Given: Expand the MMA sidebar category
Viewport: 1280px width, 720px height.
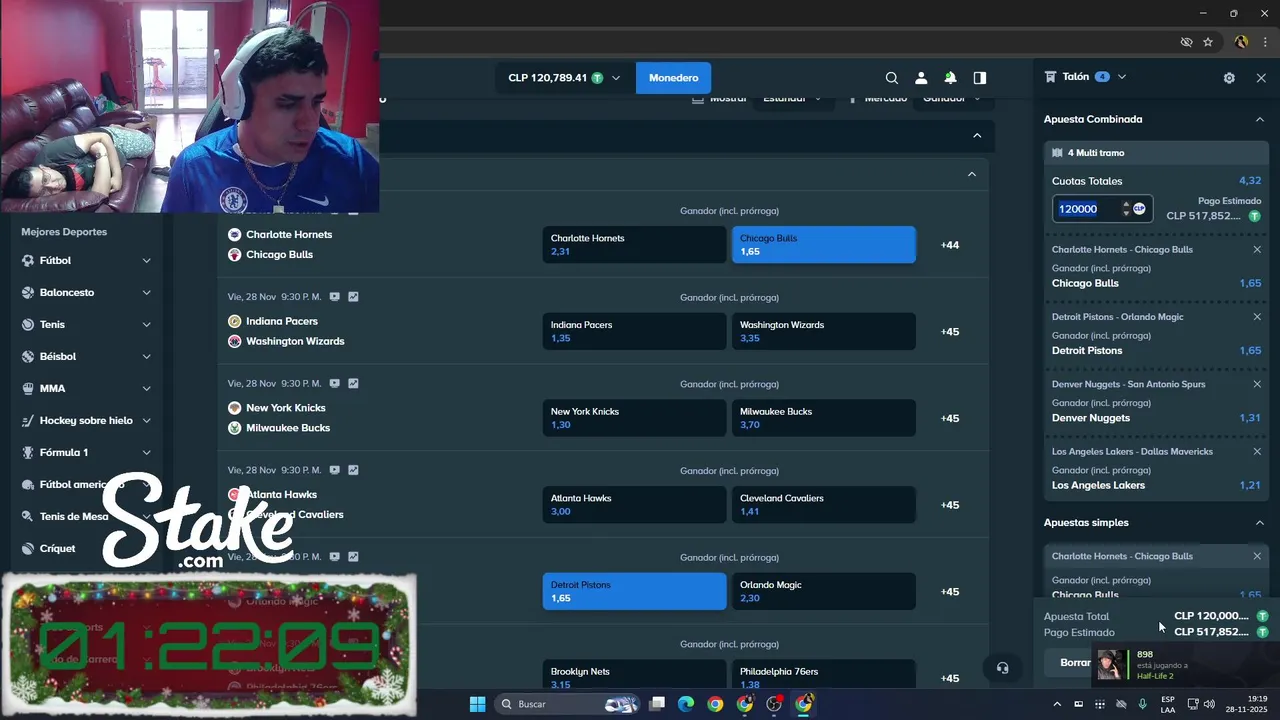Looking at the screenshot, I should (x=146, y=388).
